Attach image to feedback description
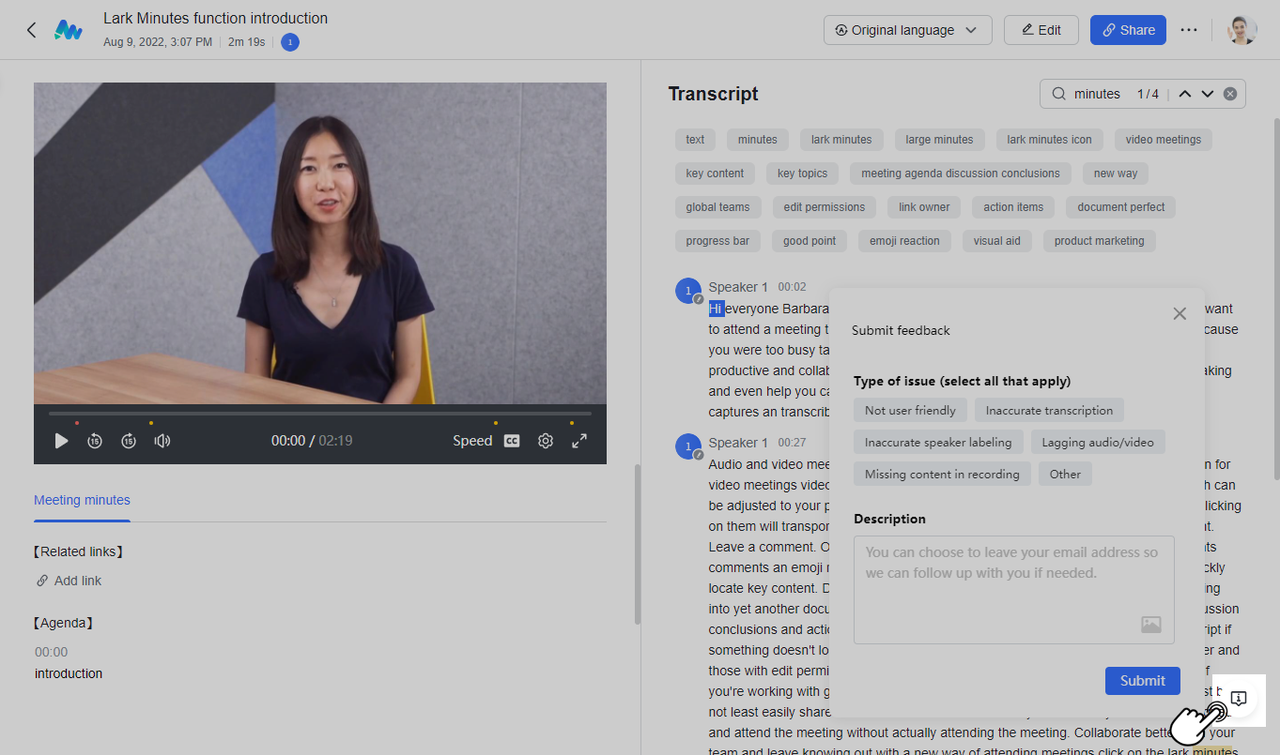 tap(1151, 624)
